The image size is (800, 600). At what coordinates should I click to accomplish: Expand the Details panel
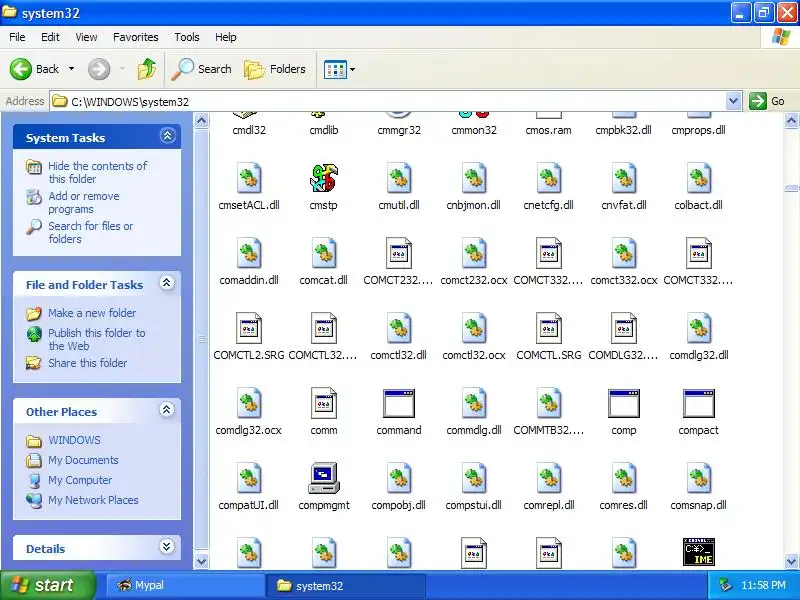[x=167, y=547]
